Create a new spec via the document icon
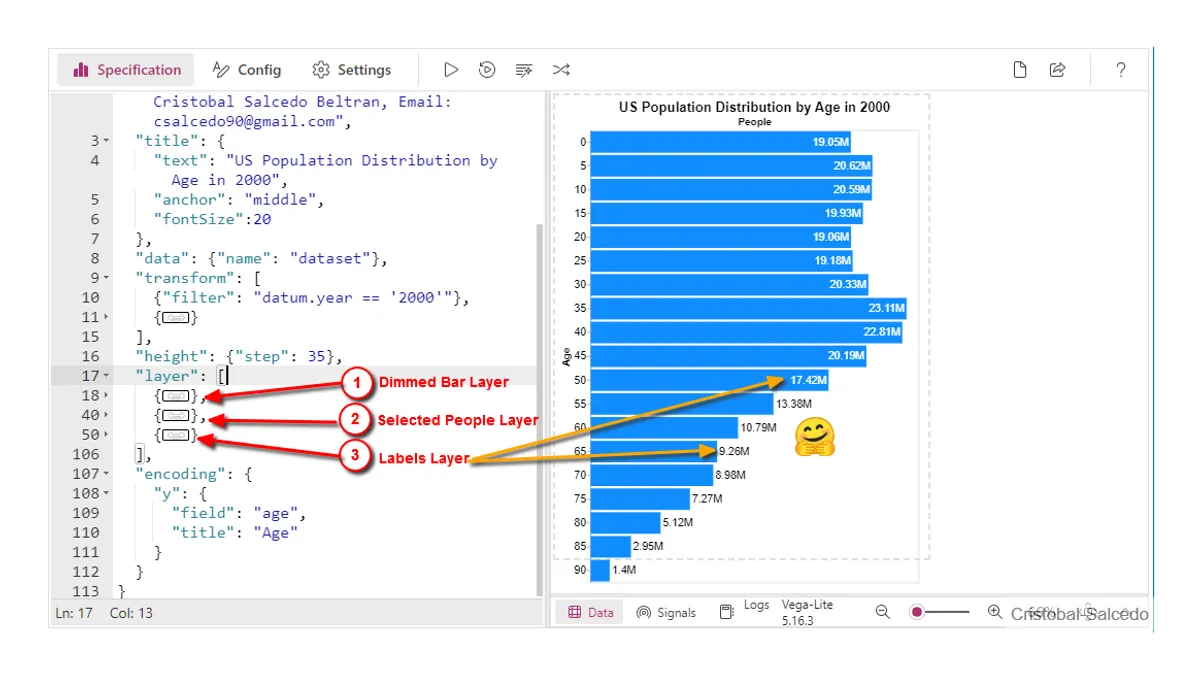Viewport: 1200px width, 678px height. point(1019,69)
